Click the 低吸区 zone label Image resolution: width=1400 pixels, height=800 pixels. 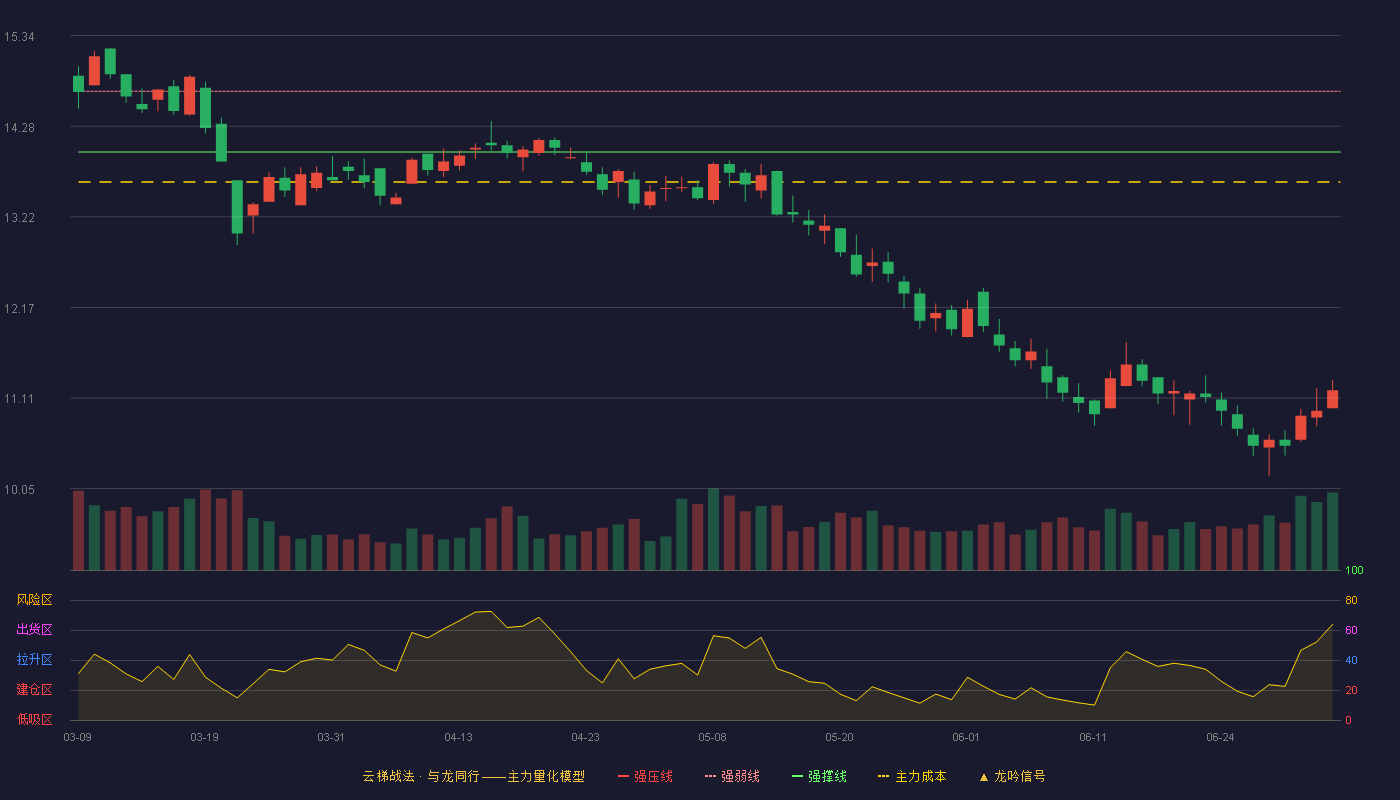coord(34,719)
